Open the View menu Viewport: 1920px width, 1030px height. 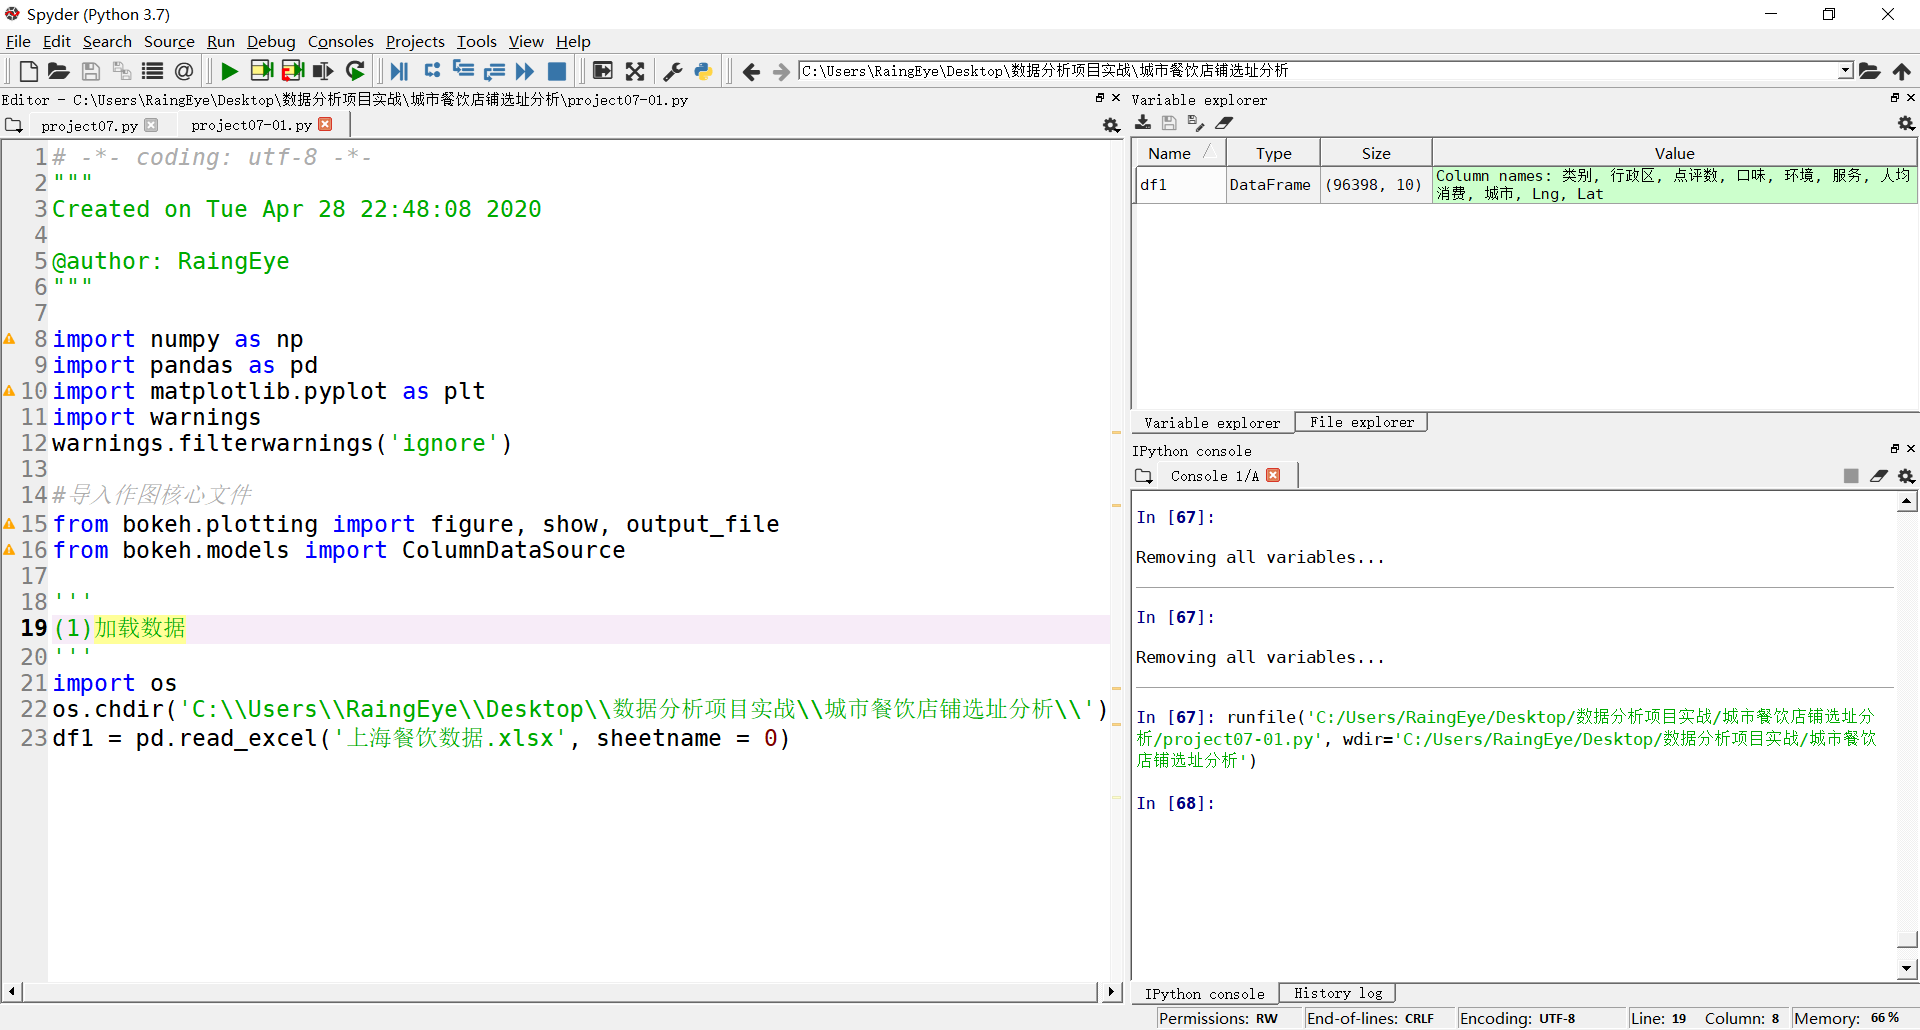(526, 41)
